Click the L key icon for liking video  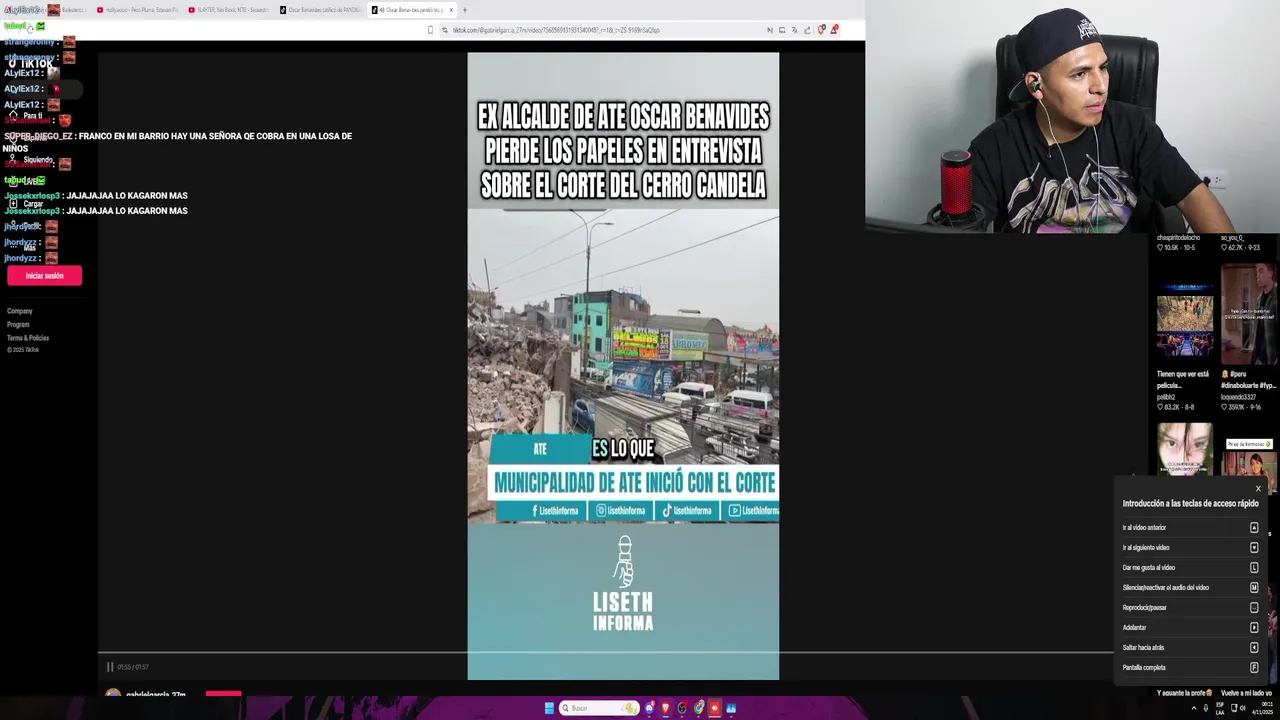pos(1254,568)
